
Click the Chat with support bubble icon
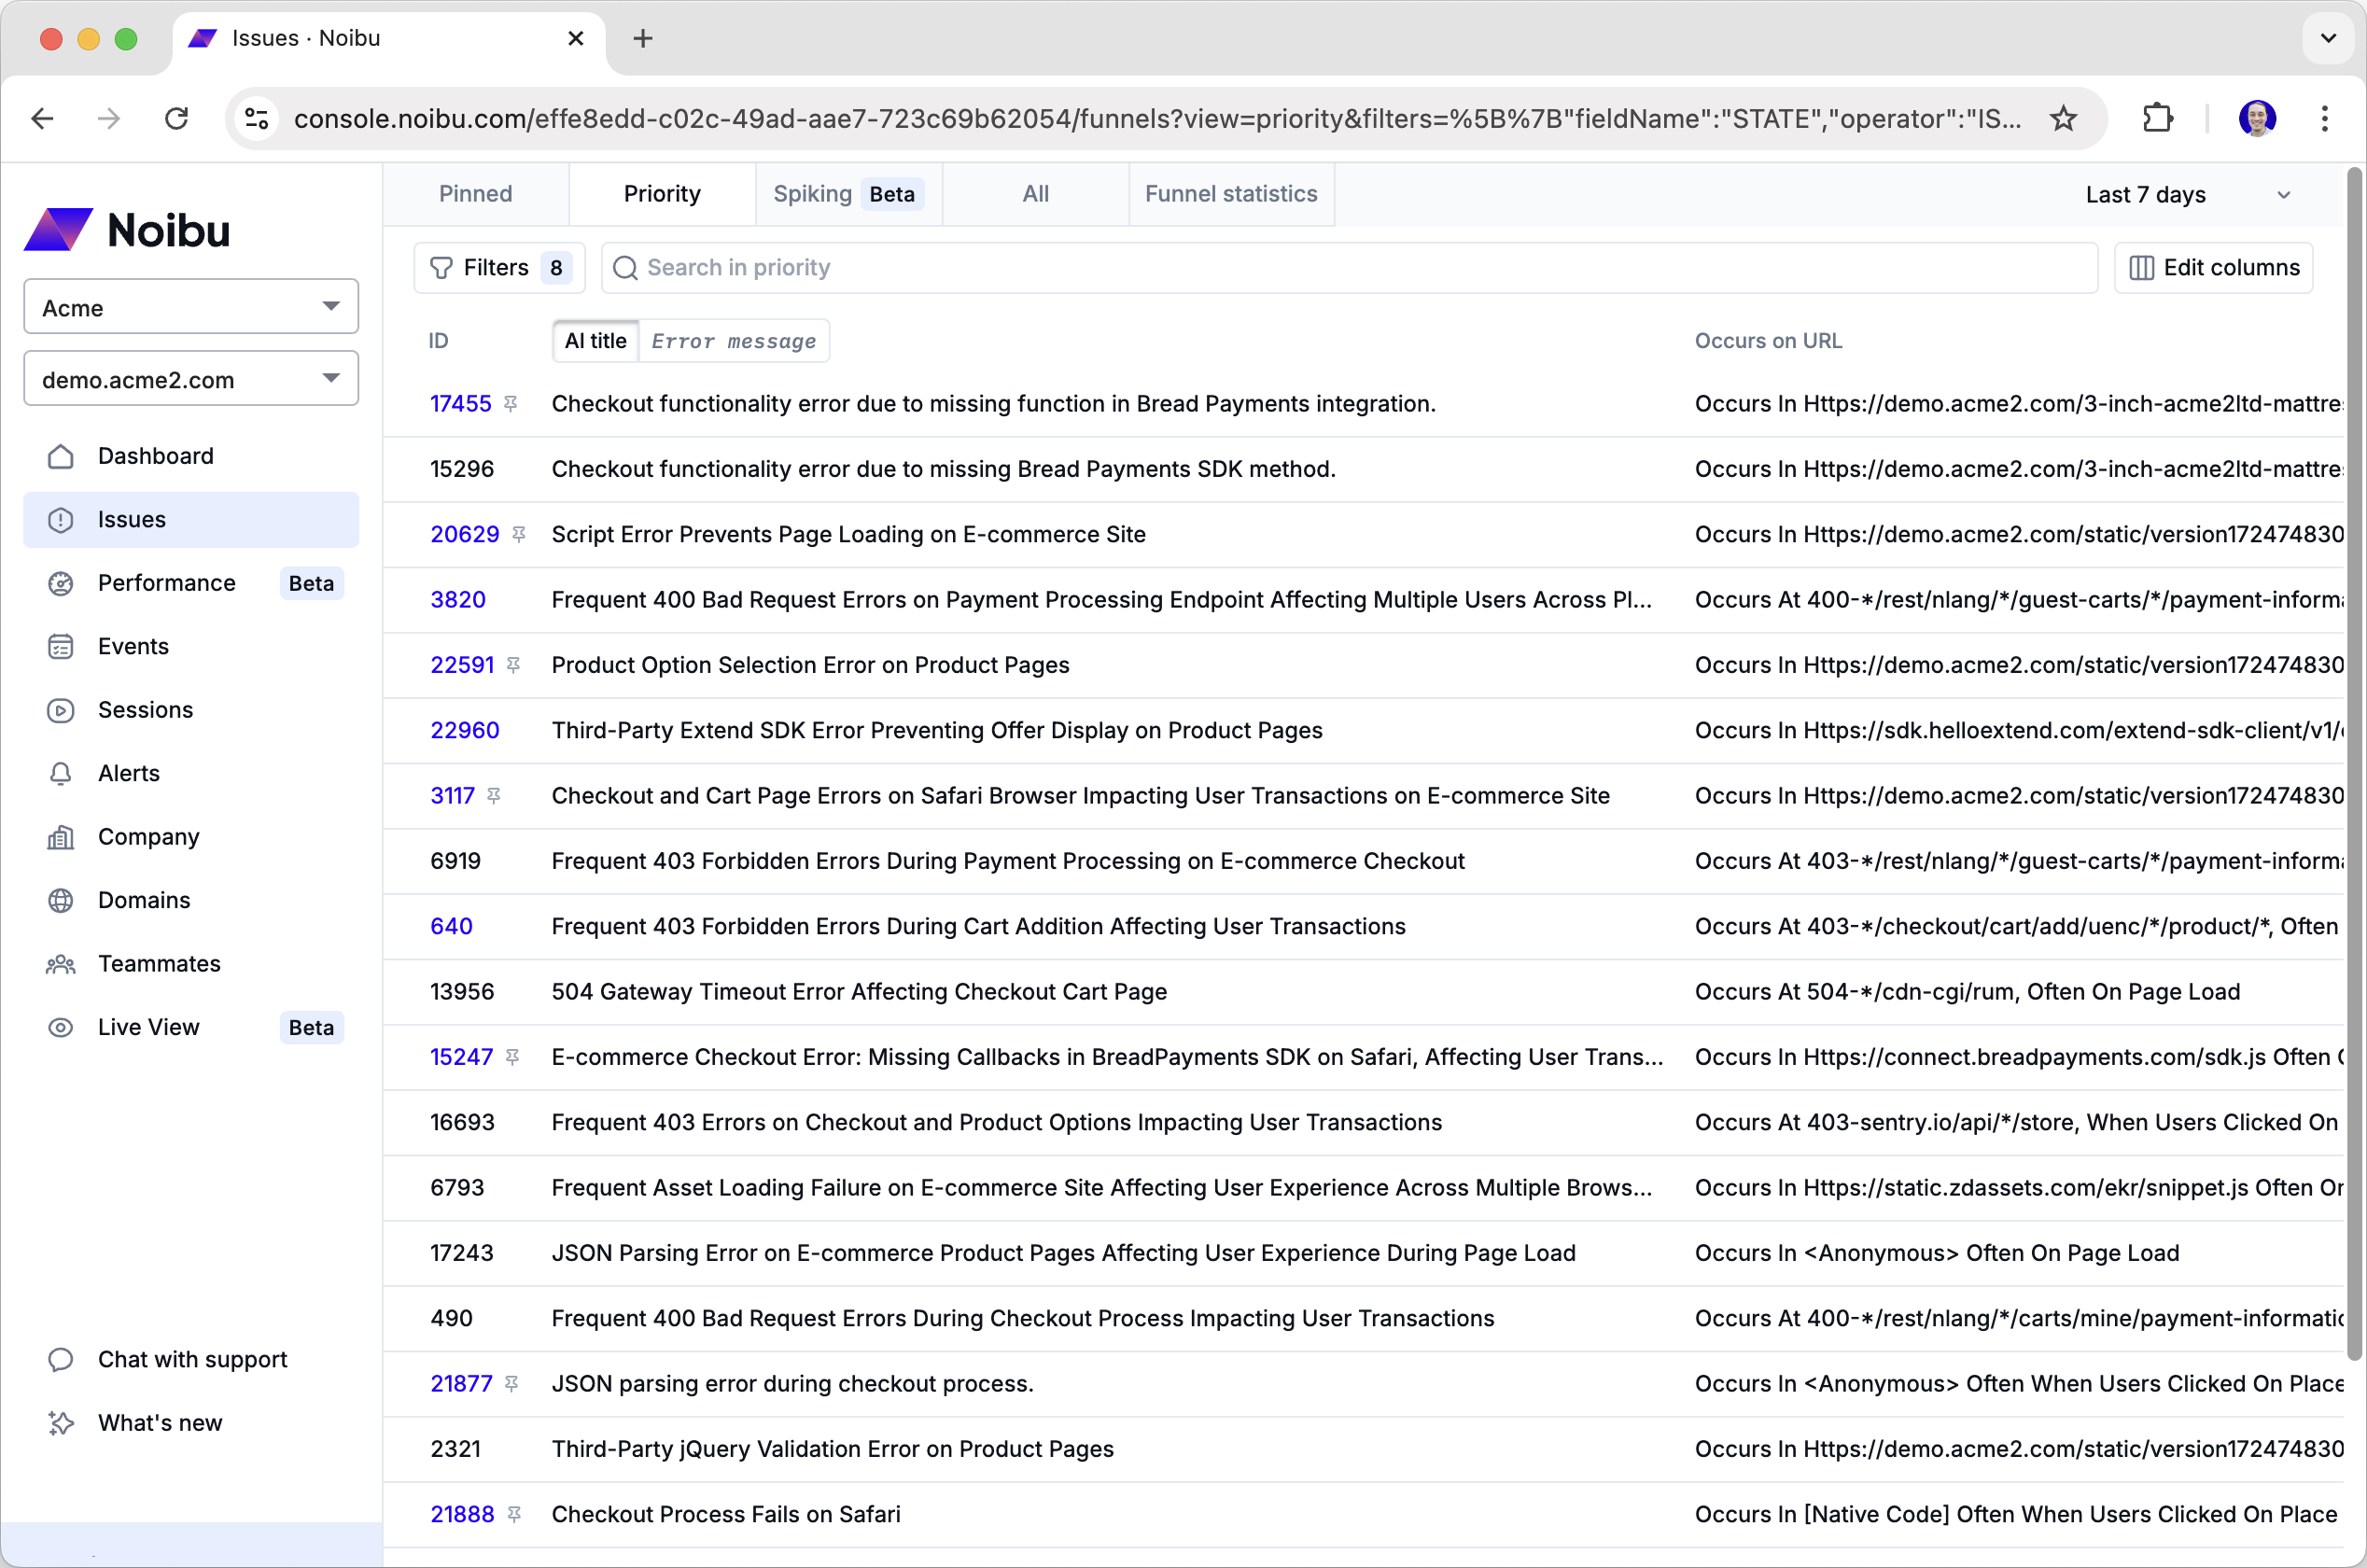pos(61,1359)
